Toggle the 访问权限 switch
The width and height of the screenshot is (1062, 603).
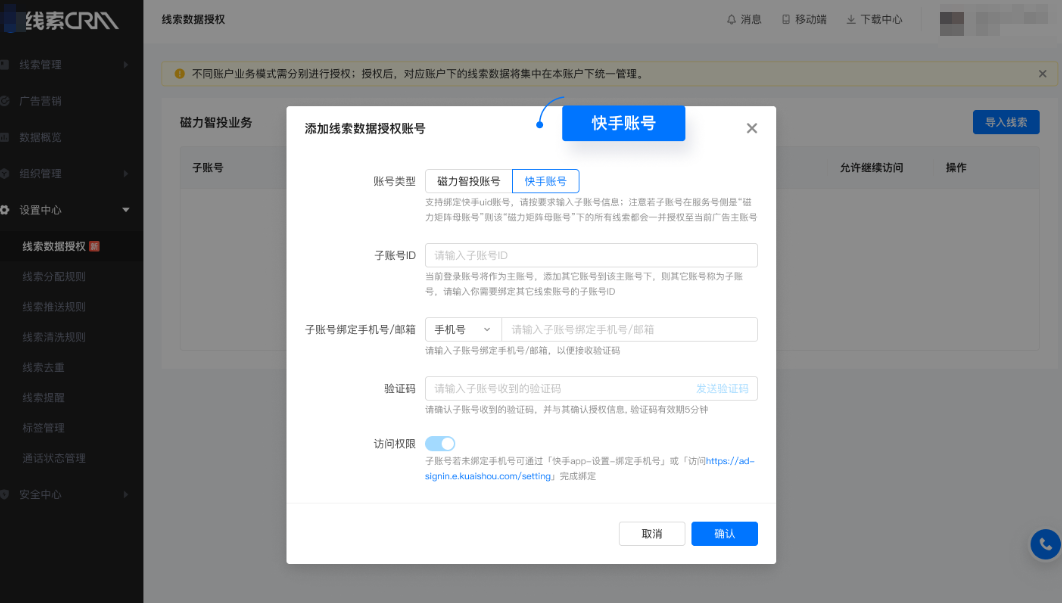coord(440,444)
